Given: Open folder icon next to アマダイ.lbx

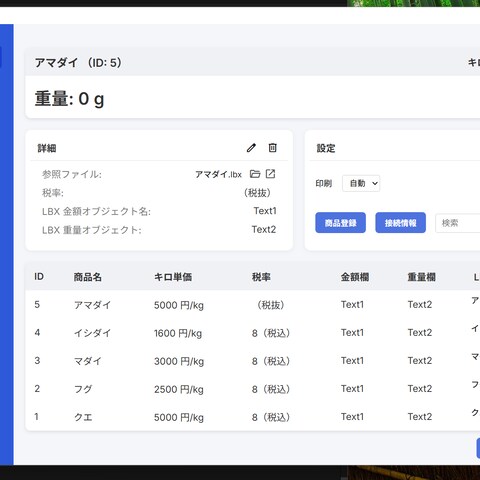Looking at the screenshot, I should tap(255, 174).
